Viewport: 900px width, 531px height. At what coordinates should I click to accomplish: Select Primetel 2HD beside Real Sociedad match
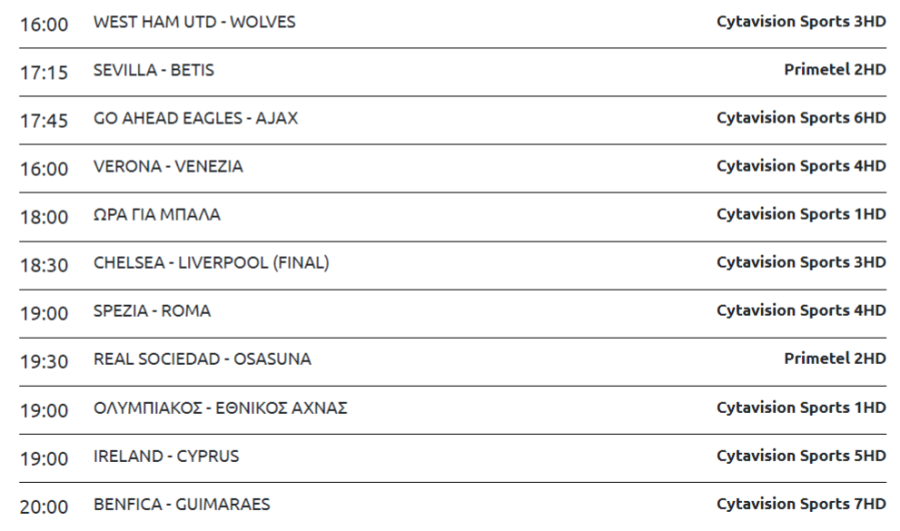835,359
